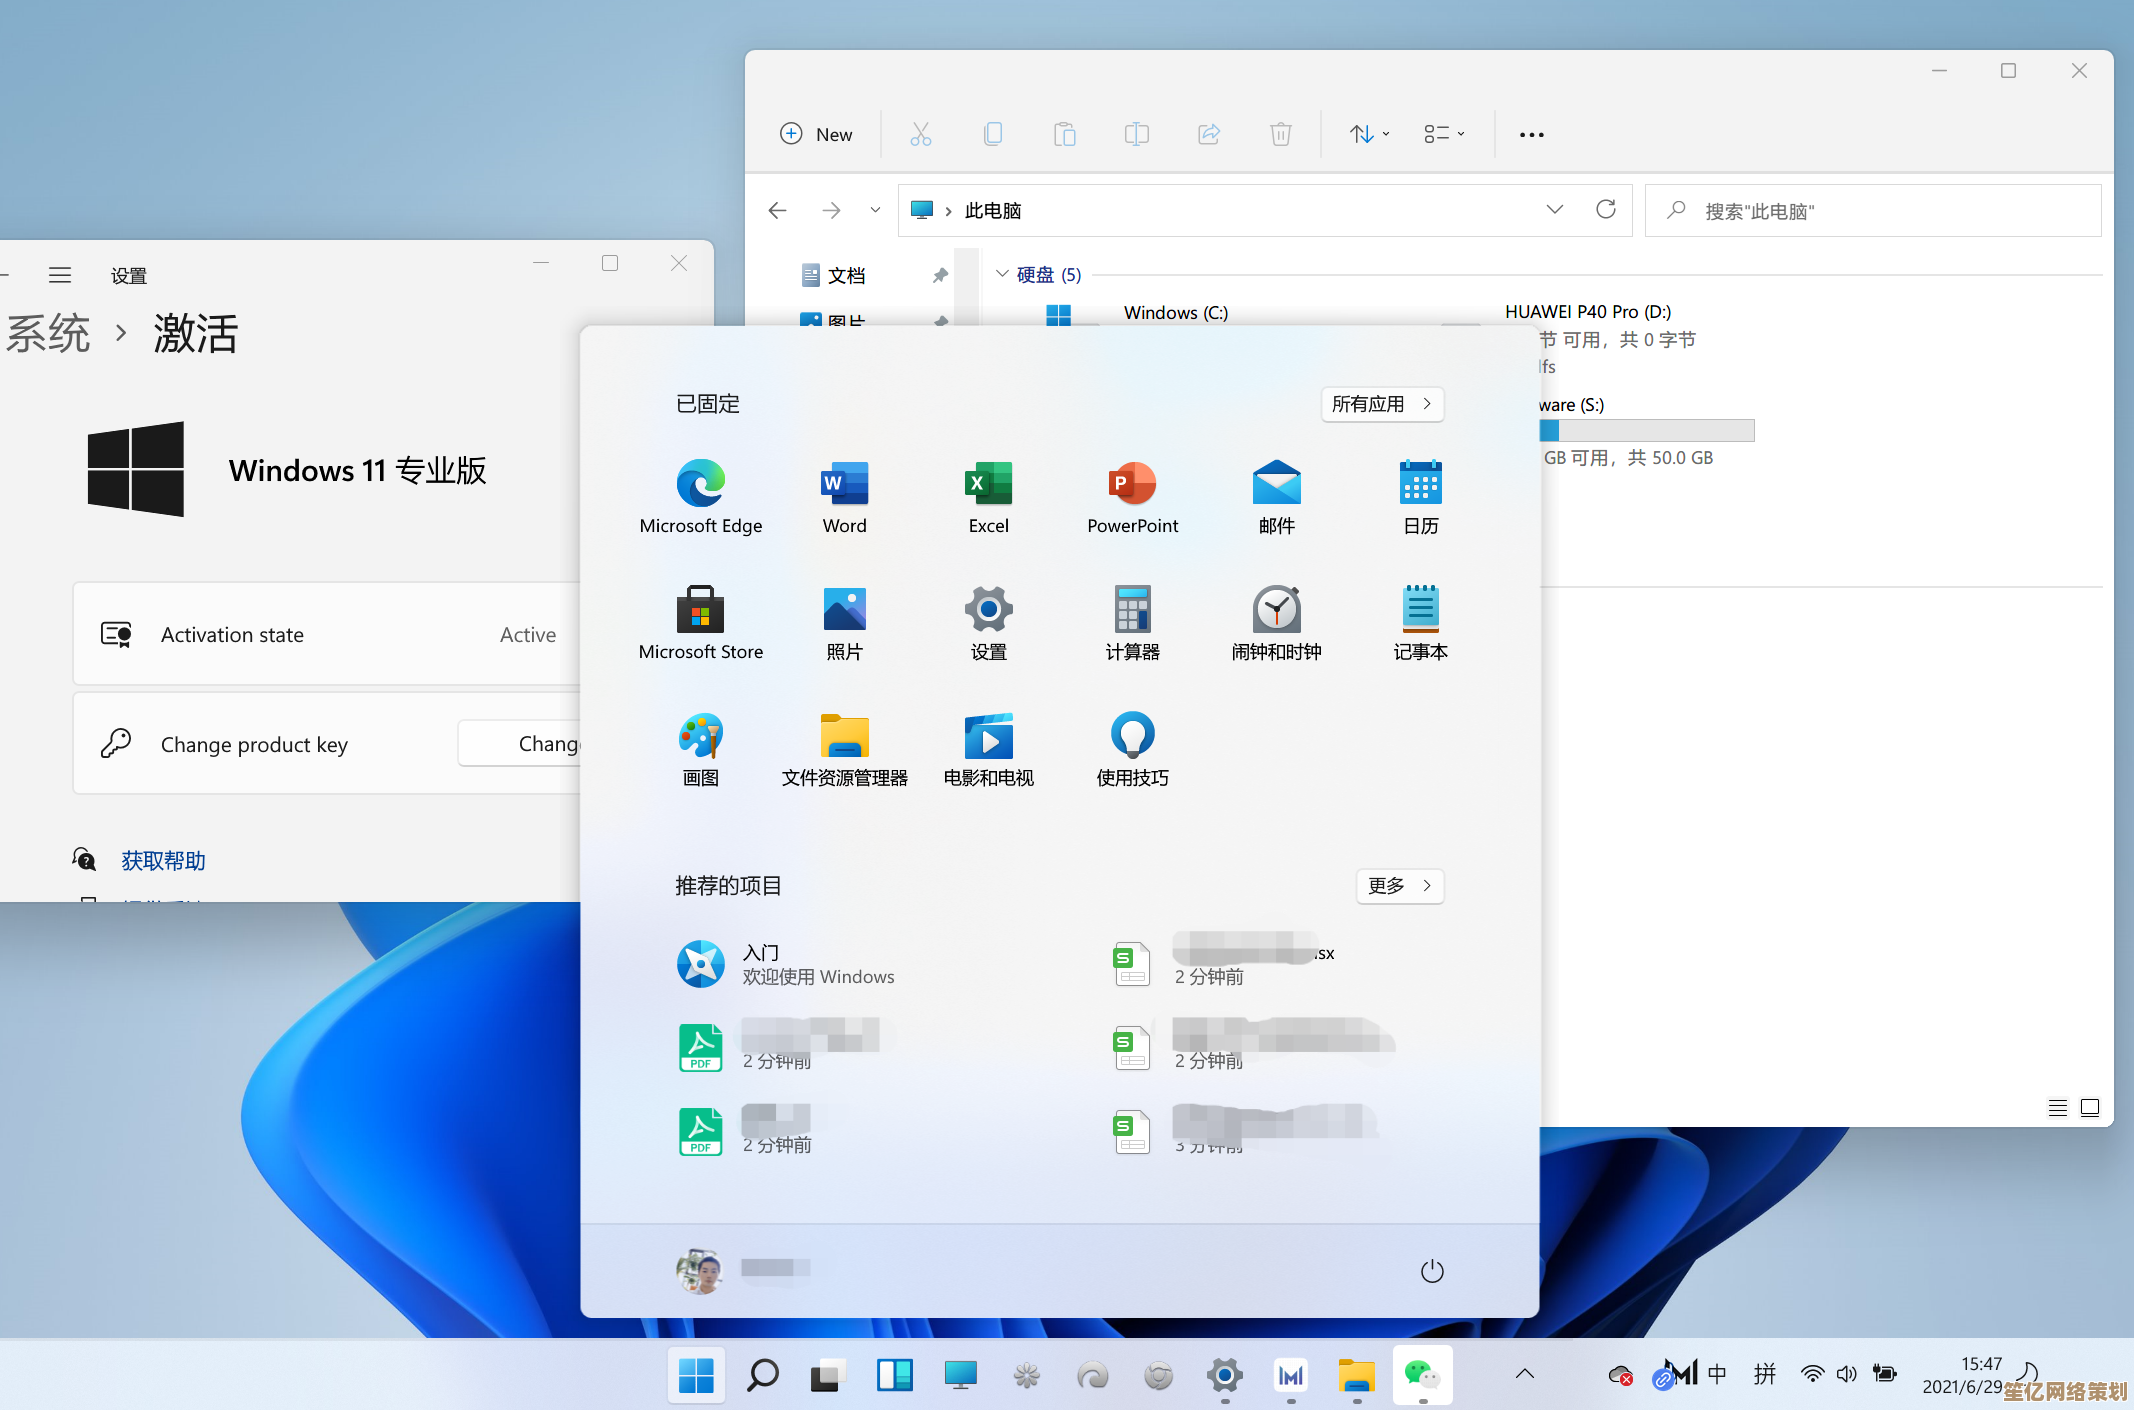
Task: Open Microsoft Edge from pinned apps
Action: click(700, 496)
